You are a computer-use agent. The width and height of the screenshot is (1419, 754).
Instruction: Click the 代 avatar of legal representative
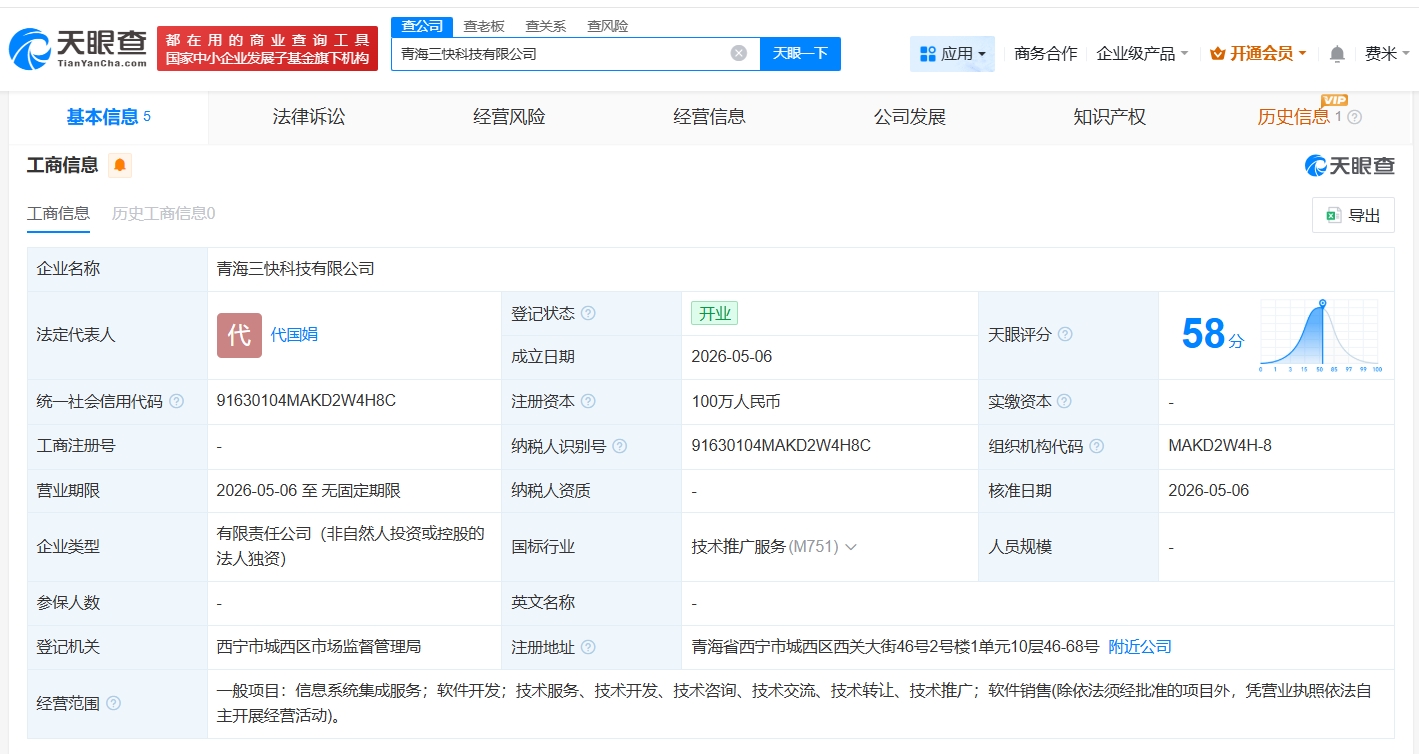(x=239, y=335)
